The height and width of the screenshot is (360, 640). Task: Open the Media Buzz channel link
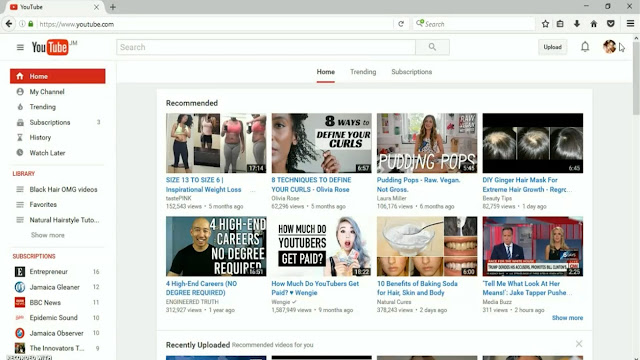pyautogui.click(x=497, y=302)
